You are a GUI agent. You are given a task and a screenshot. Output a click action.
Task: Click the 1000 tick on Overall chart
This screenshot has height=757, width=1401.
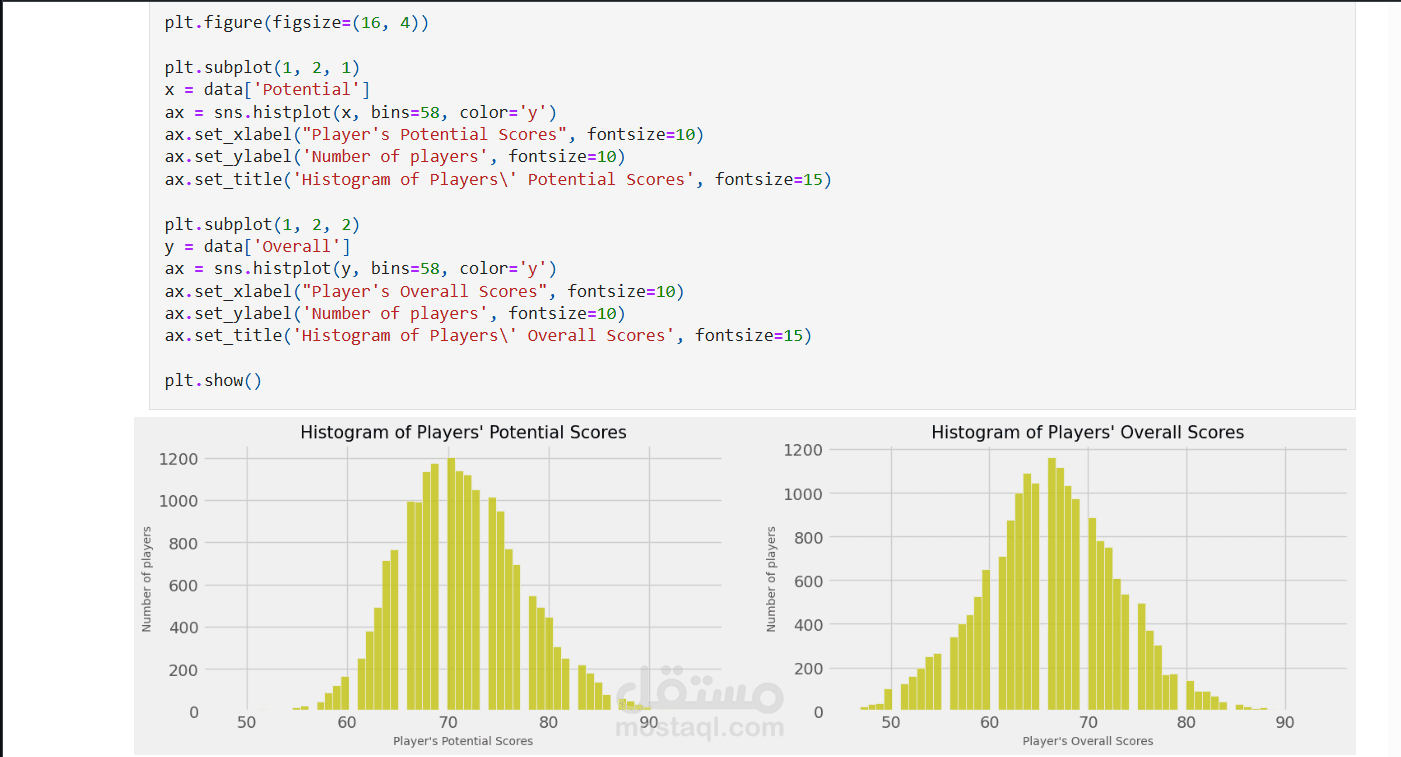802,494
